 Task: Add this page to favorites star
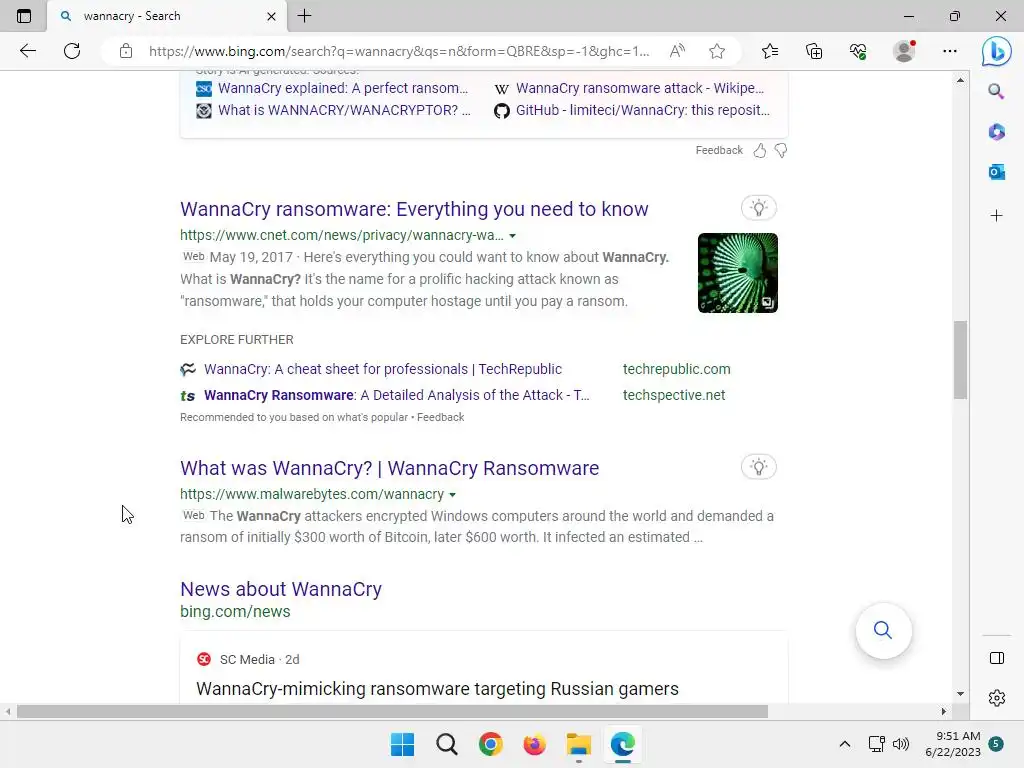pyautogui.click(x=717, y=51)
